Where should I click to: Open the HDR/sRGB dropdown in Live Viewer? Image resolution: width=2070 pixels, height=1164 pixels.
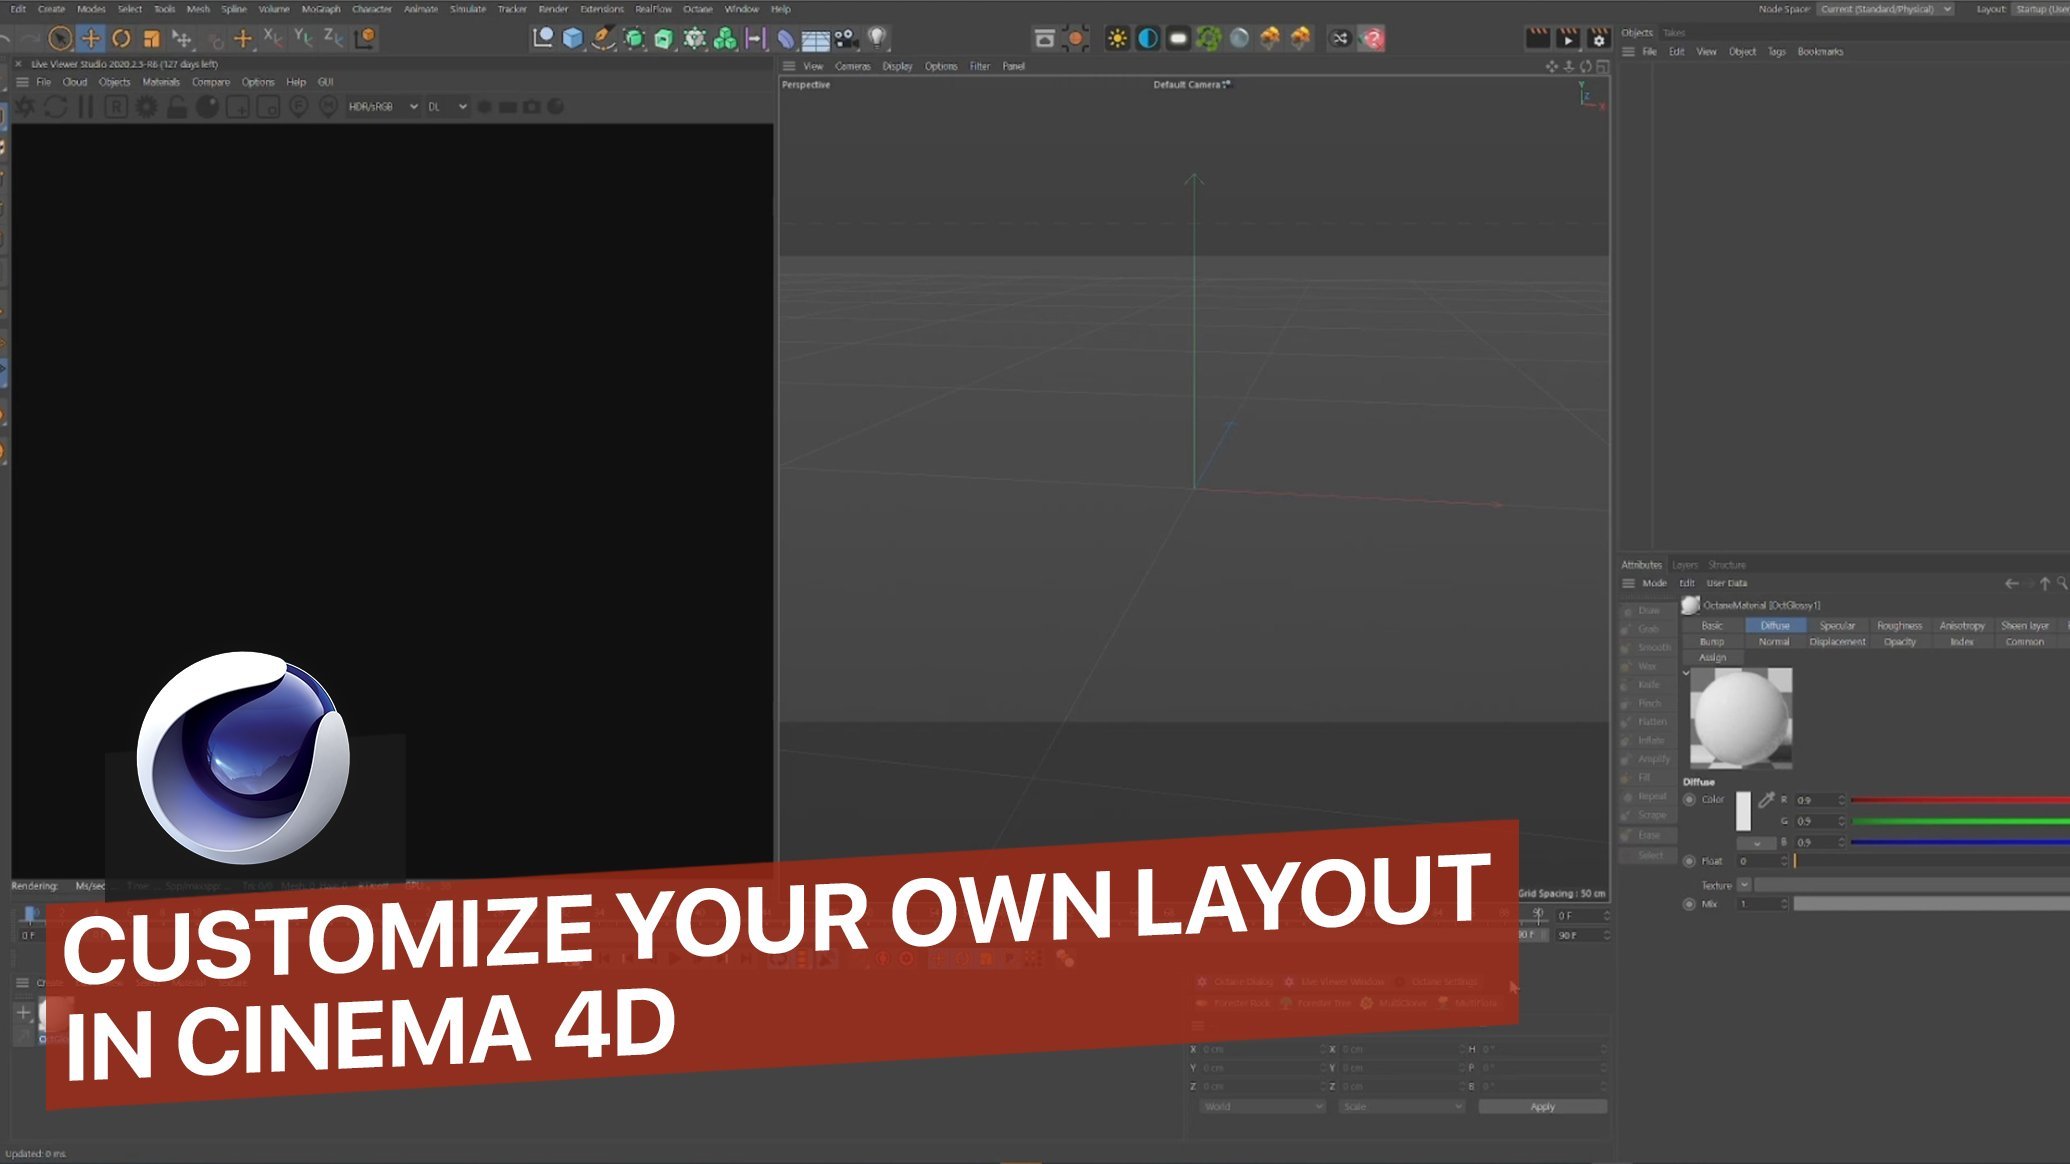click(383, 106)
